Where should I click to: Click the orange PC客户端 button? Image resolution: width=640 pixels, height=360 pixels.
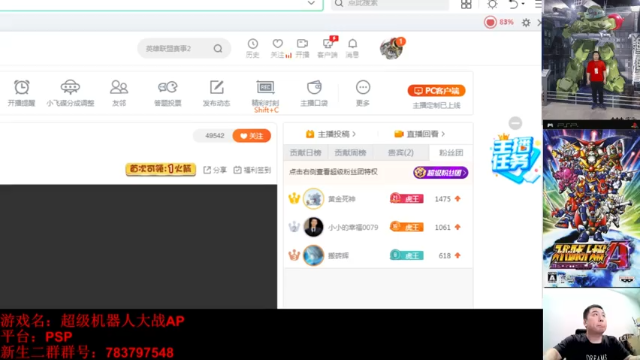coord(436,91)
